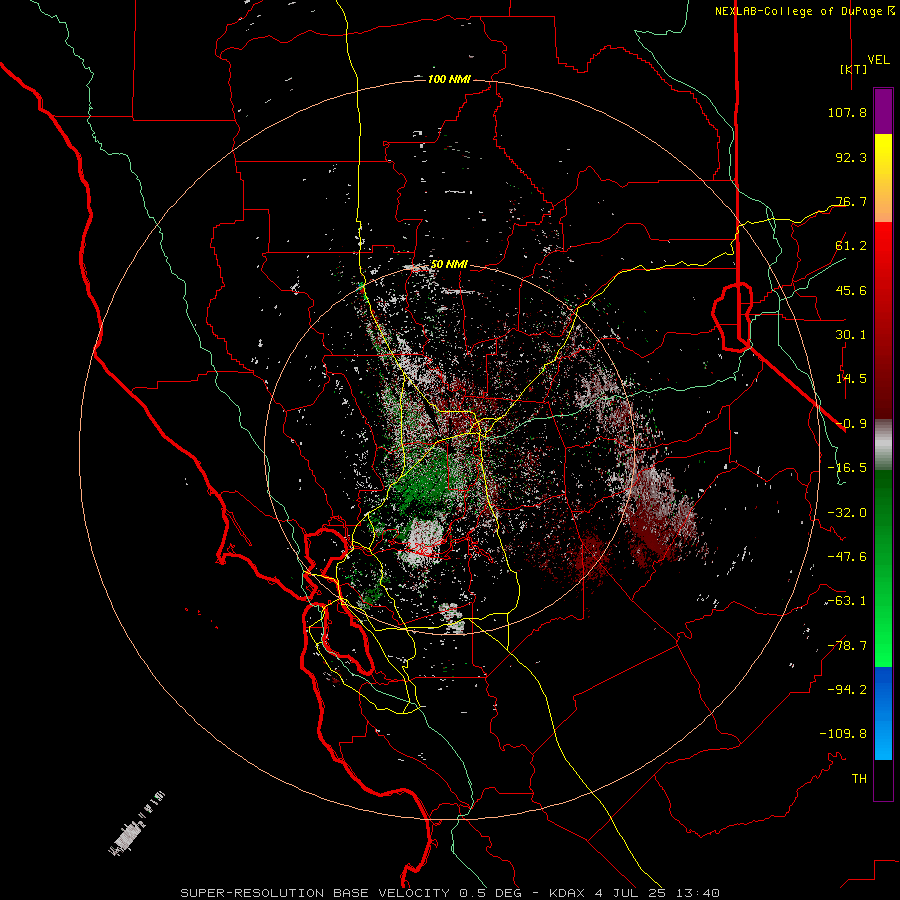
Task: Click the 92.3 legend value
Action: pos(851,157)
